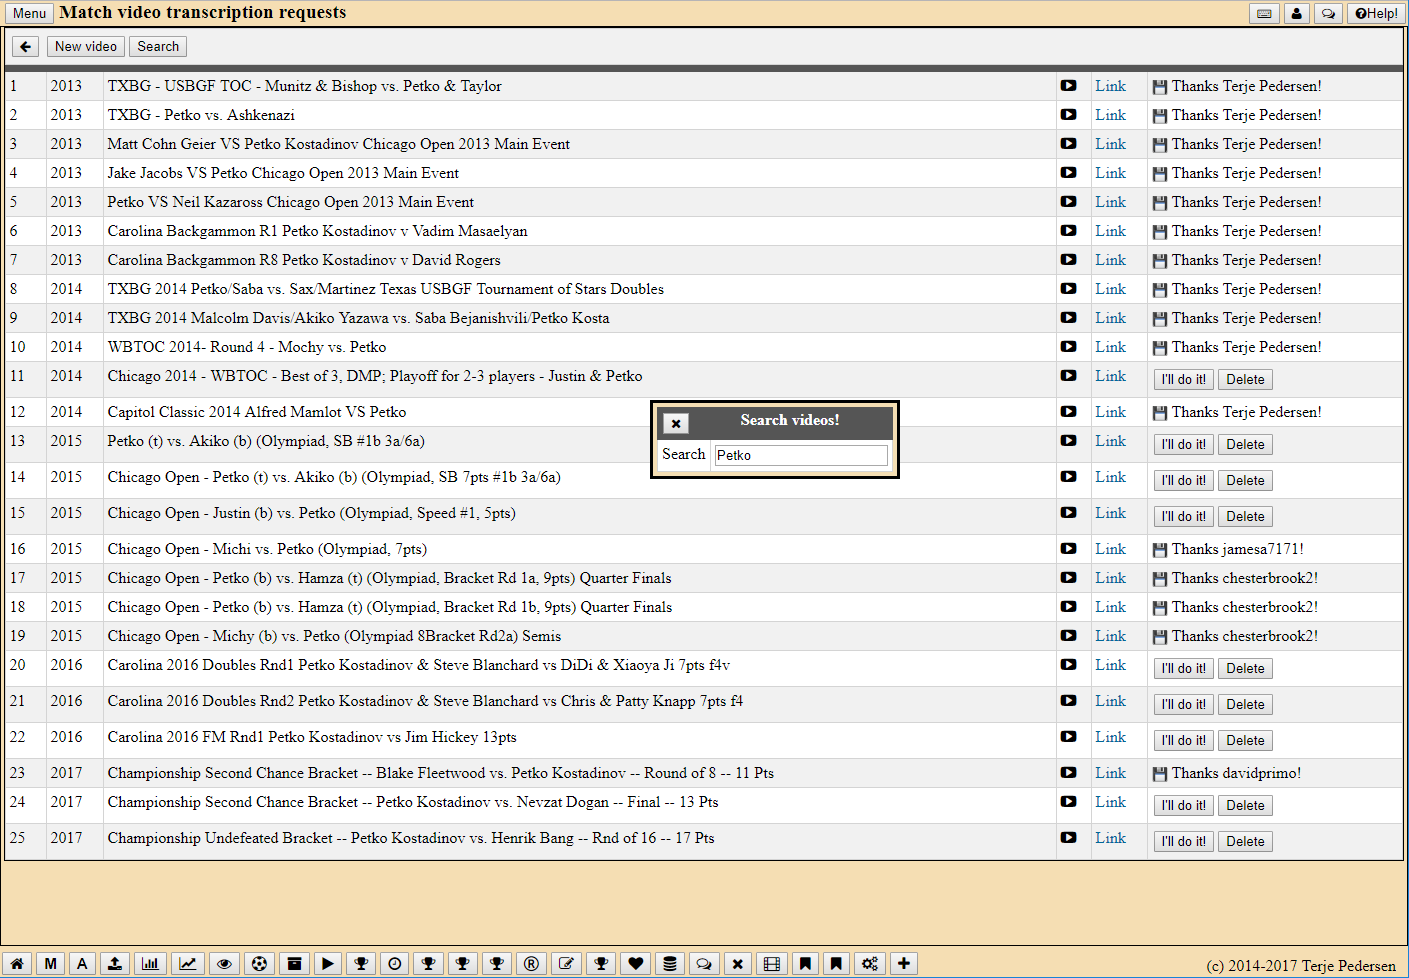Focus the Search field containing Petko
This screenshot has width=1409, height=978.
click(x=801, y=455)
